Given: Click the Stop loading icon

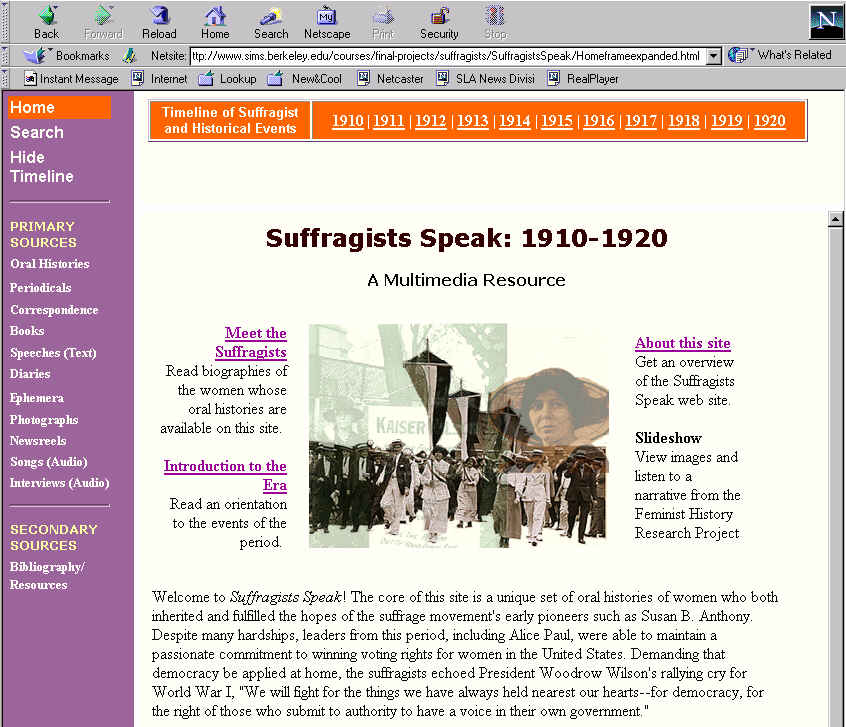Looking at the screenshot, I should click(495, 16).
